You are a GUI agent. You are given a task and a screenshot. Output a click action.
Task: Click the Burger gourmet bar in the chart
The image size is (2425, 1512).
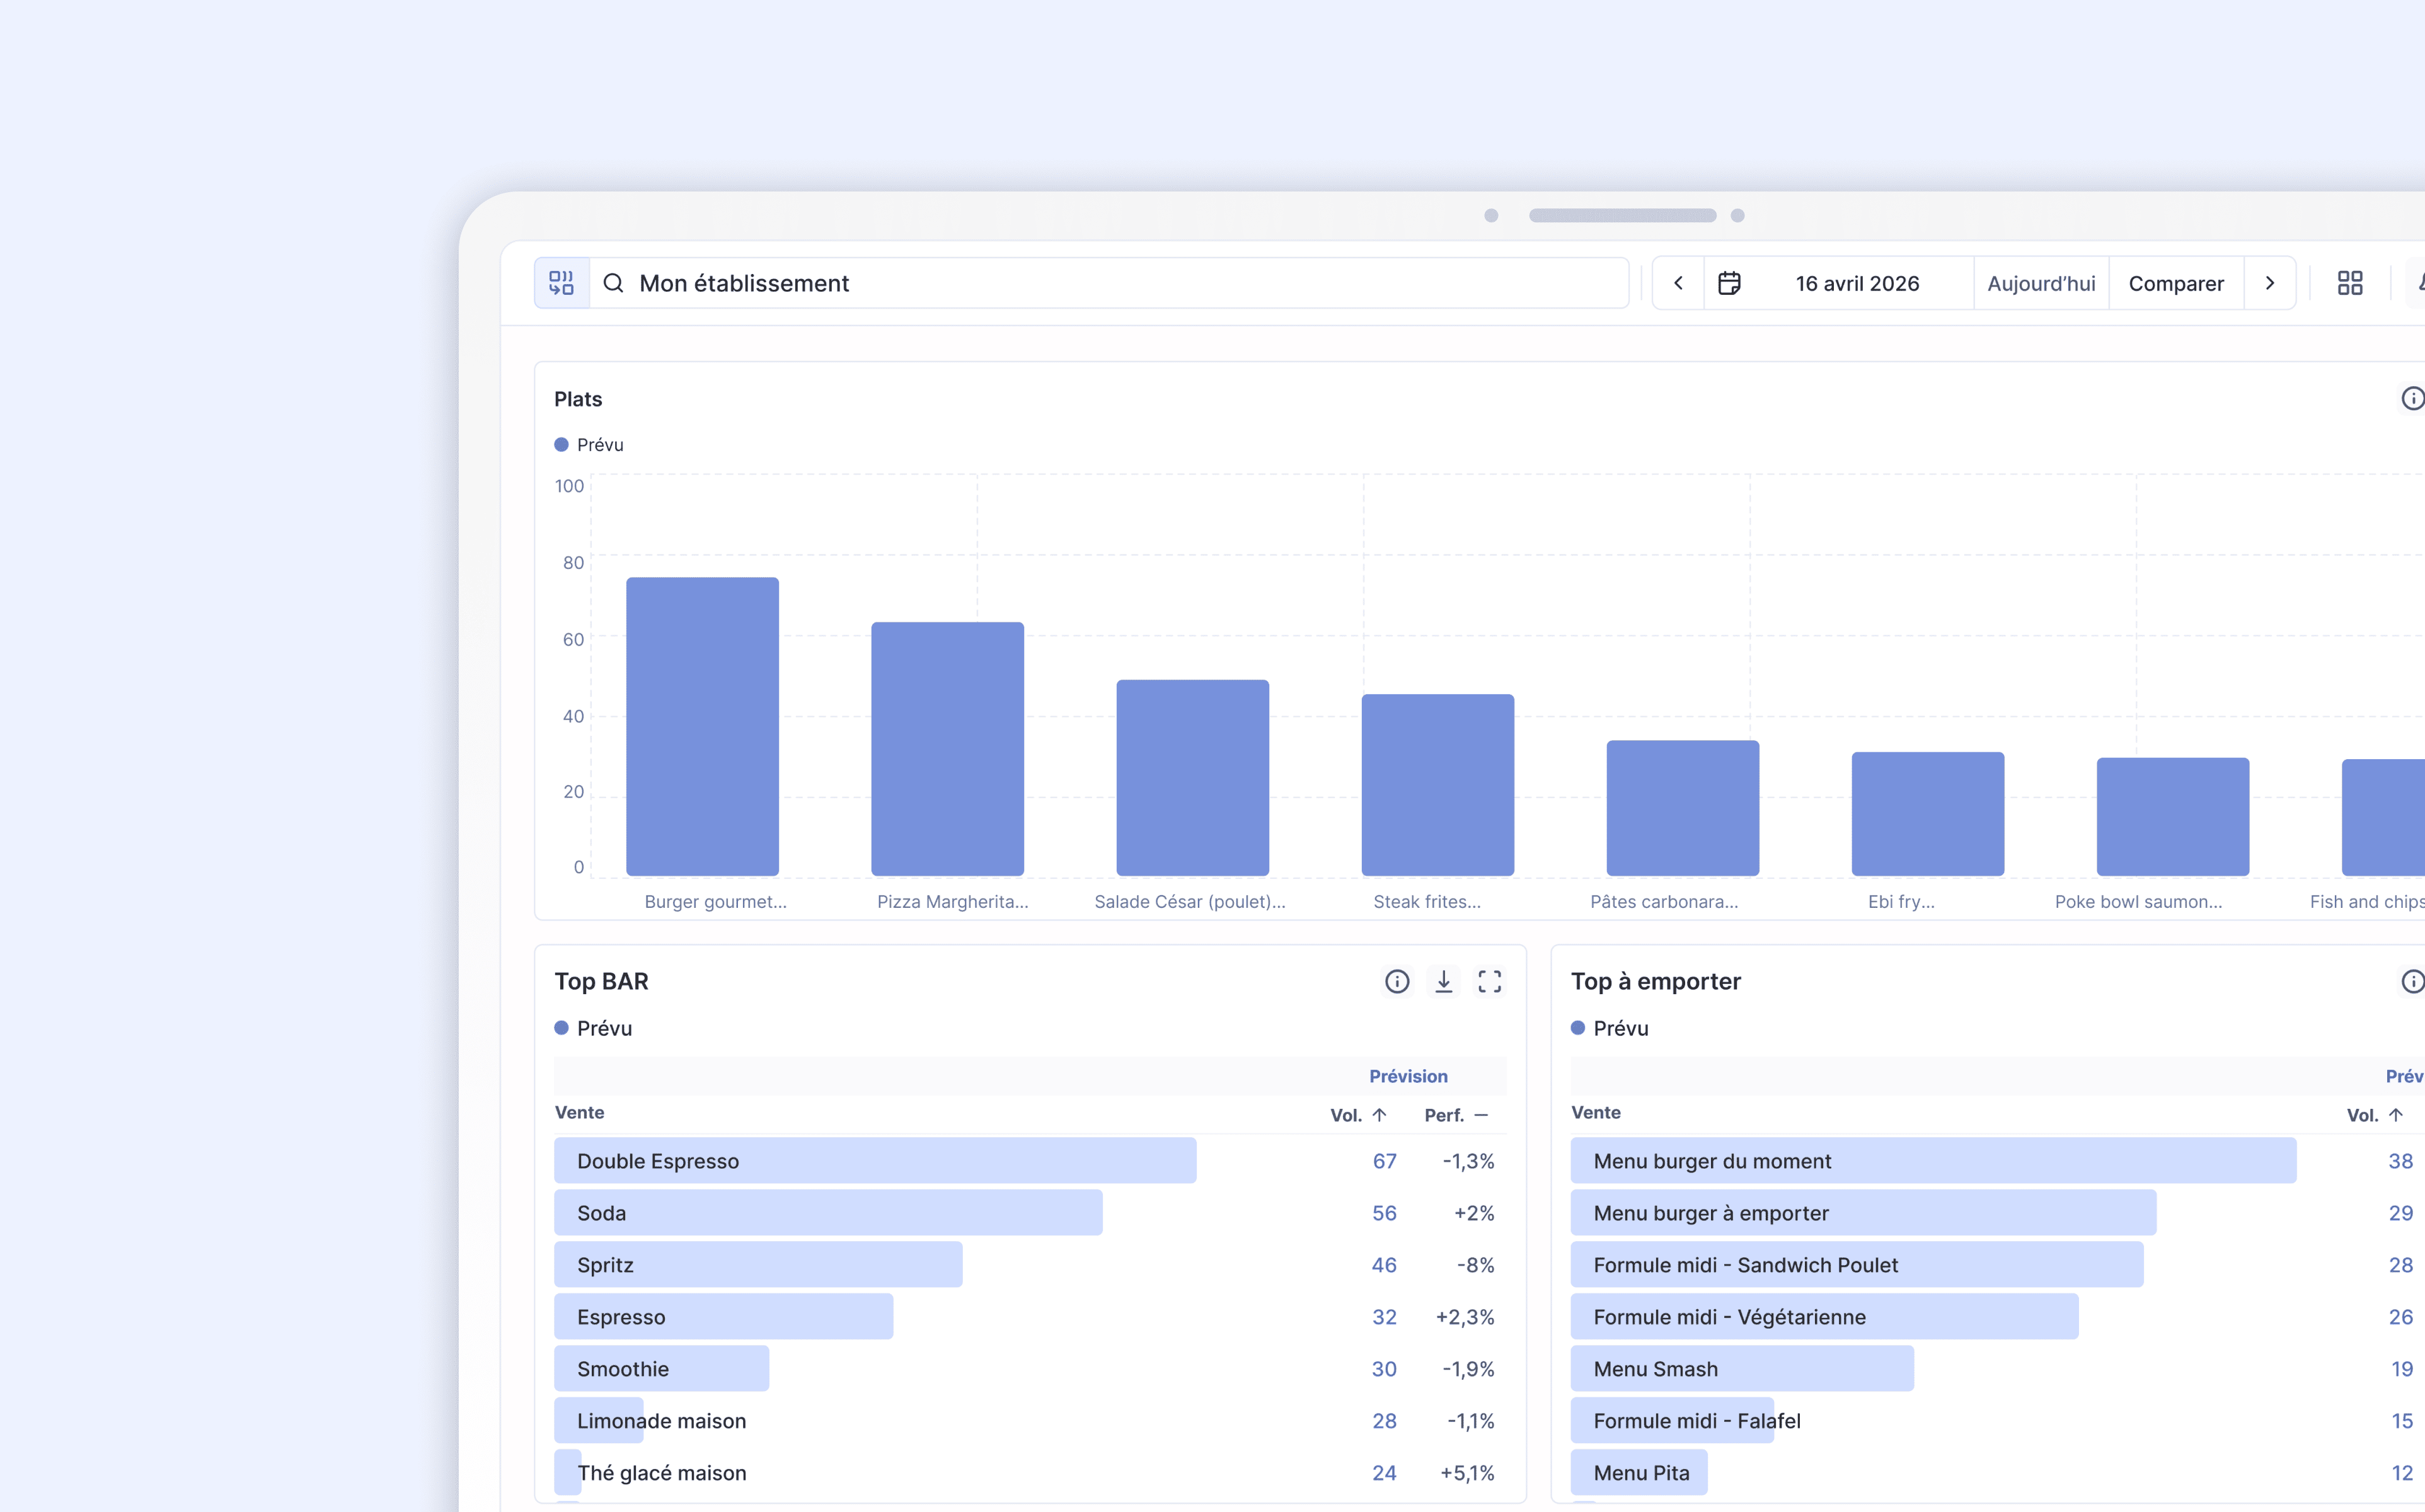[702, 726]
